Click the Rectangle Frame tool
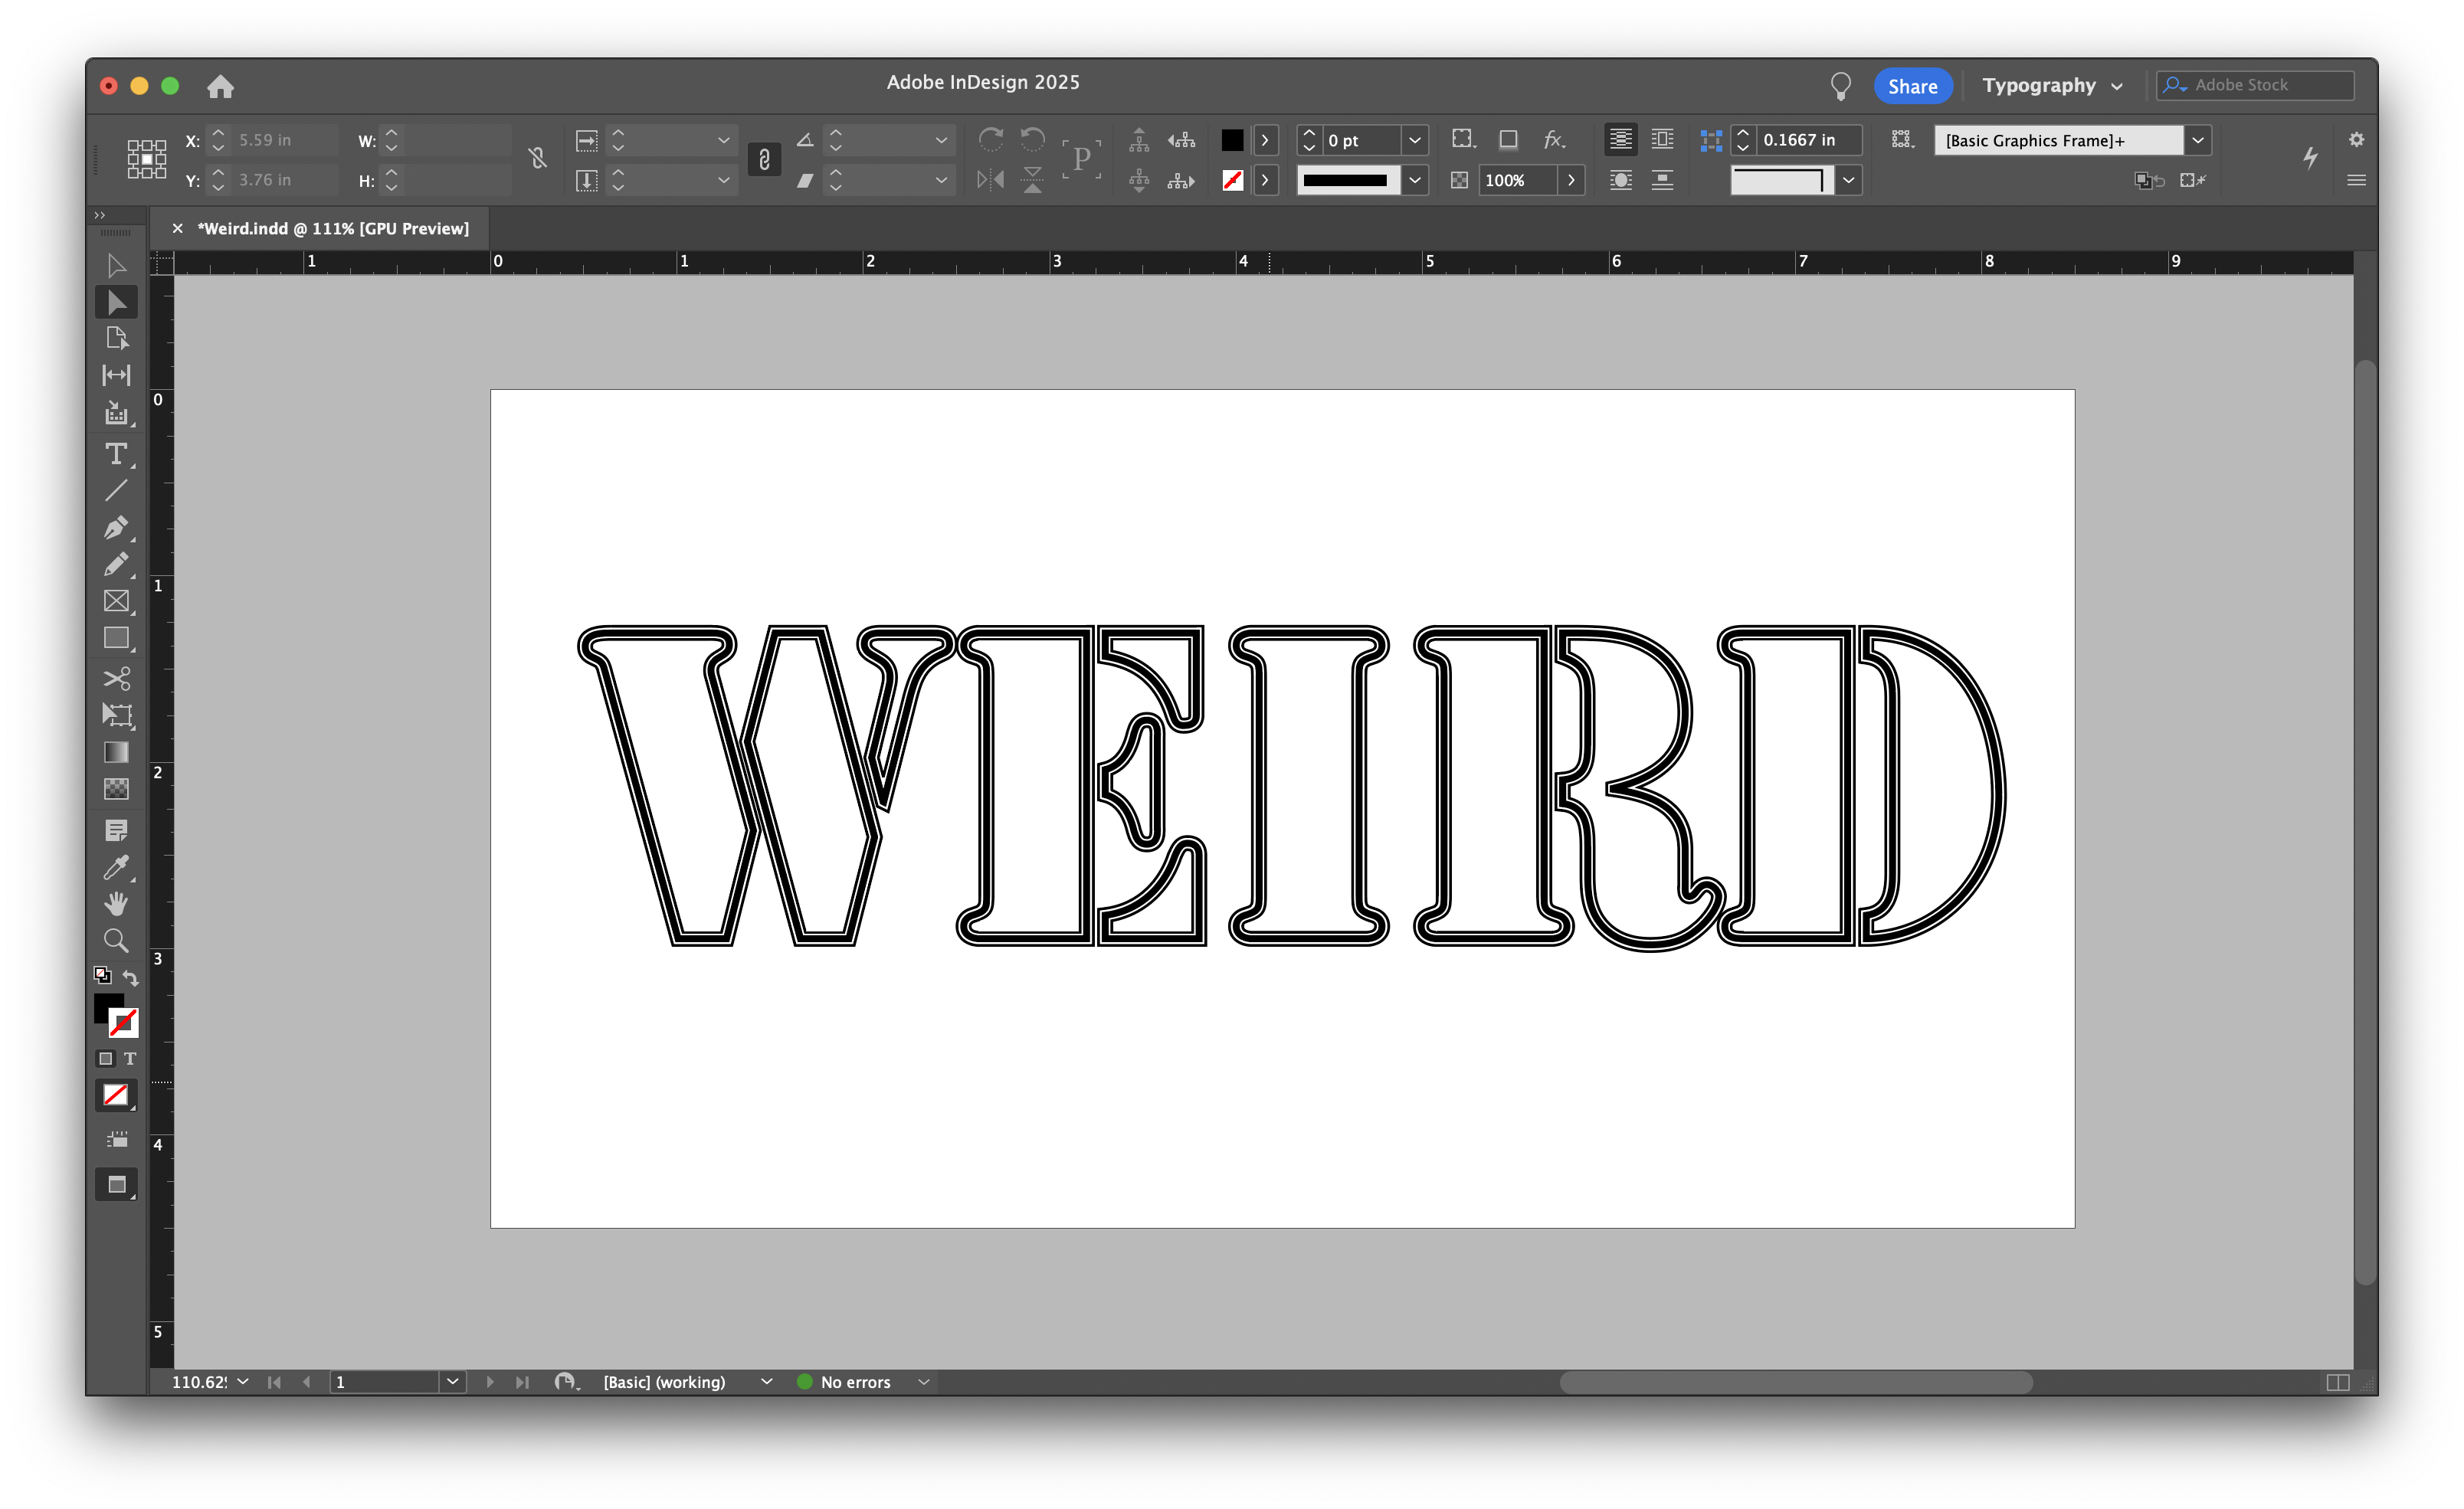Viewport: 2464px width, 1509px height. 116,601
